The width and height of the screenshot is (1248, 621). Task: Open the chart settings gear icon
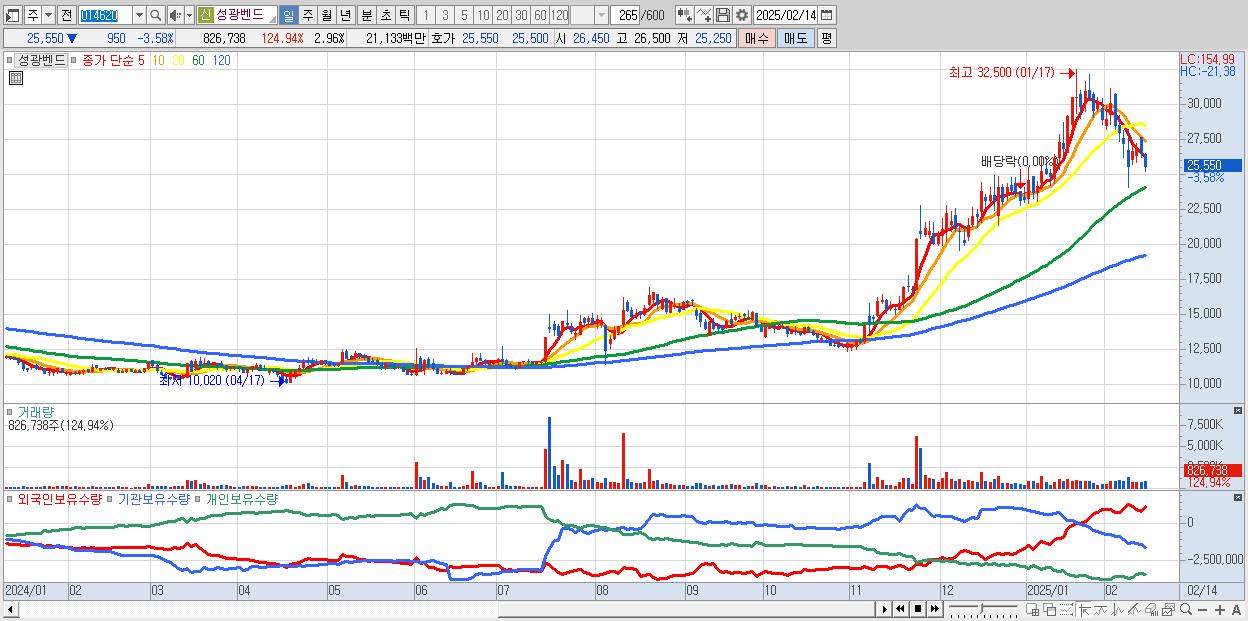742,15
